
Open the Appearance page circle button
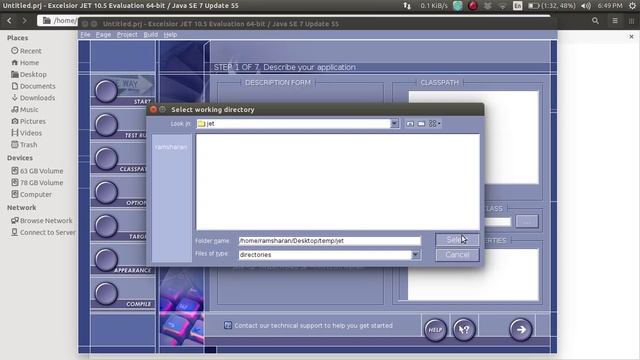click(x=106, y=260)
